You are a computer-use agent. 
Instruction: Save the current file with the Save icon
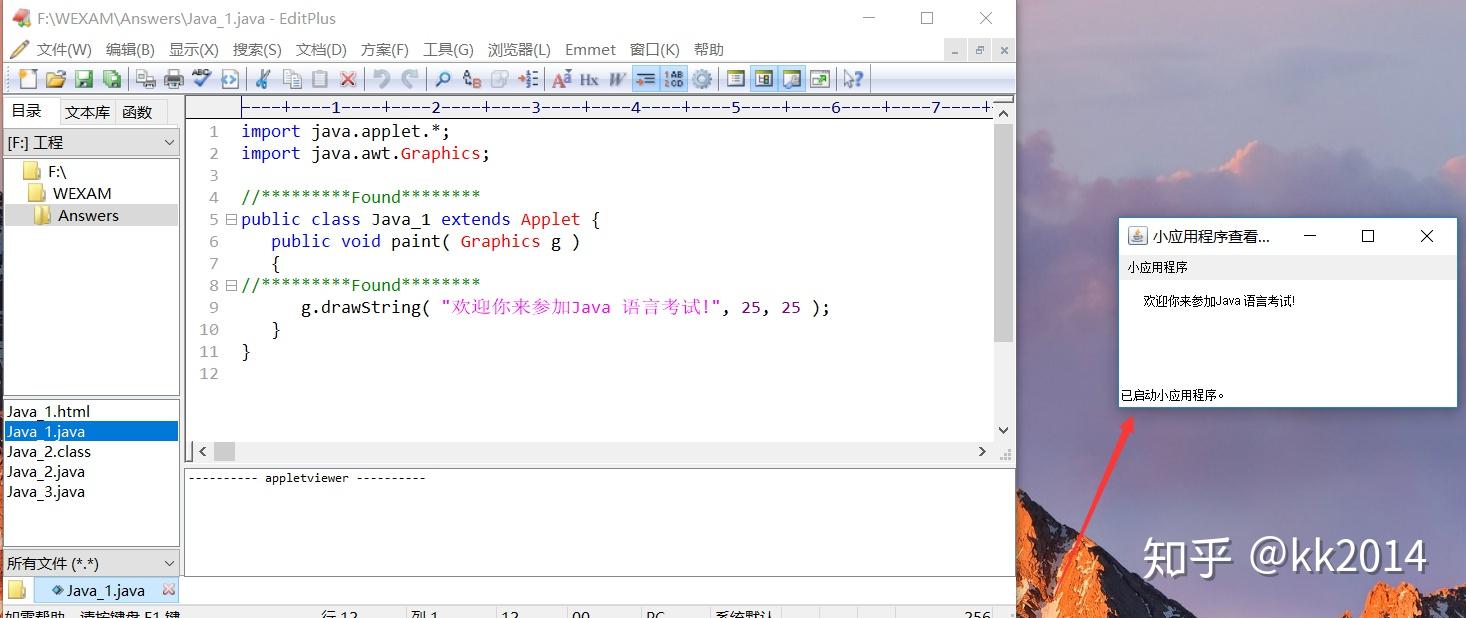click(x=84, y=78)
